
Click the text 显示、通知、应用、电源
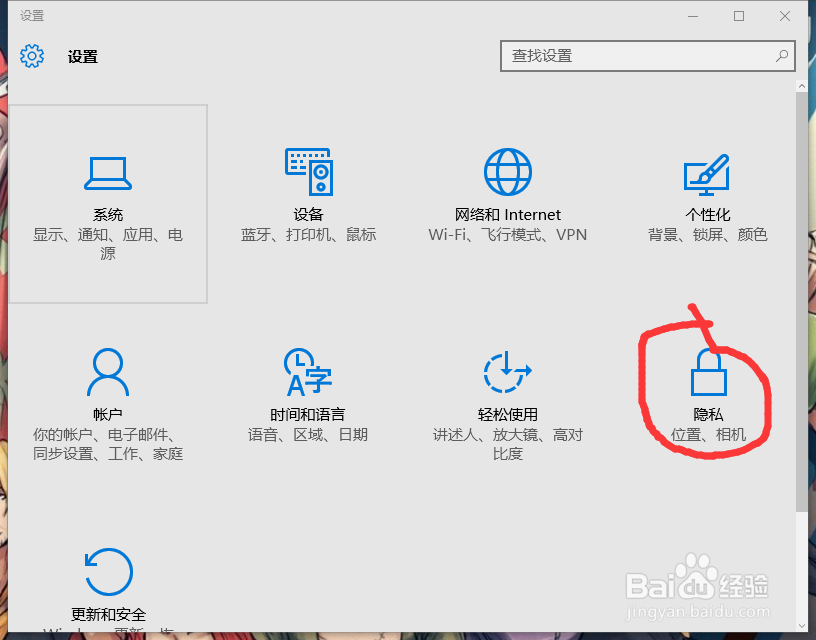[108, 244]
